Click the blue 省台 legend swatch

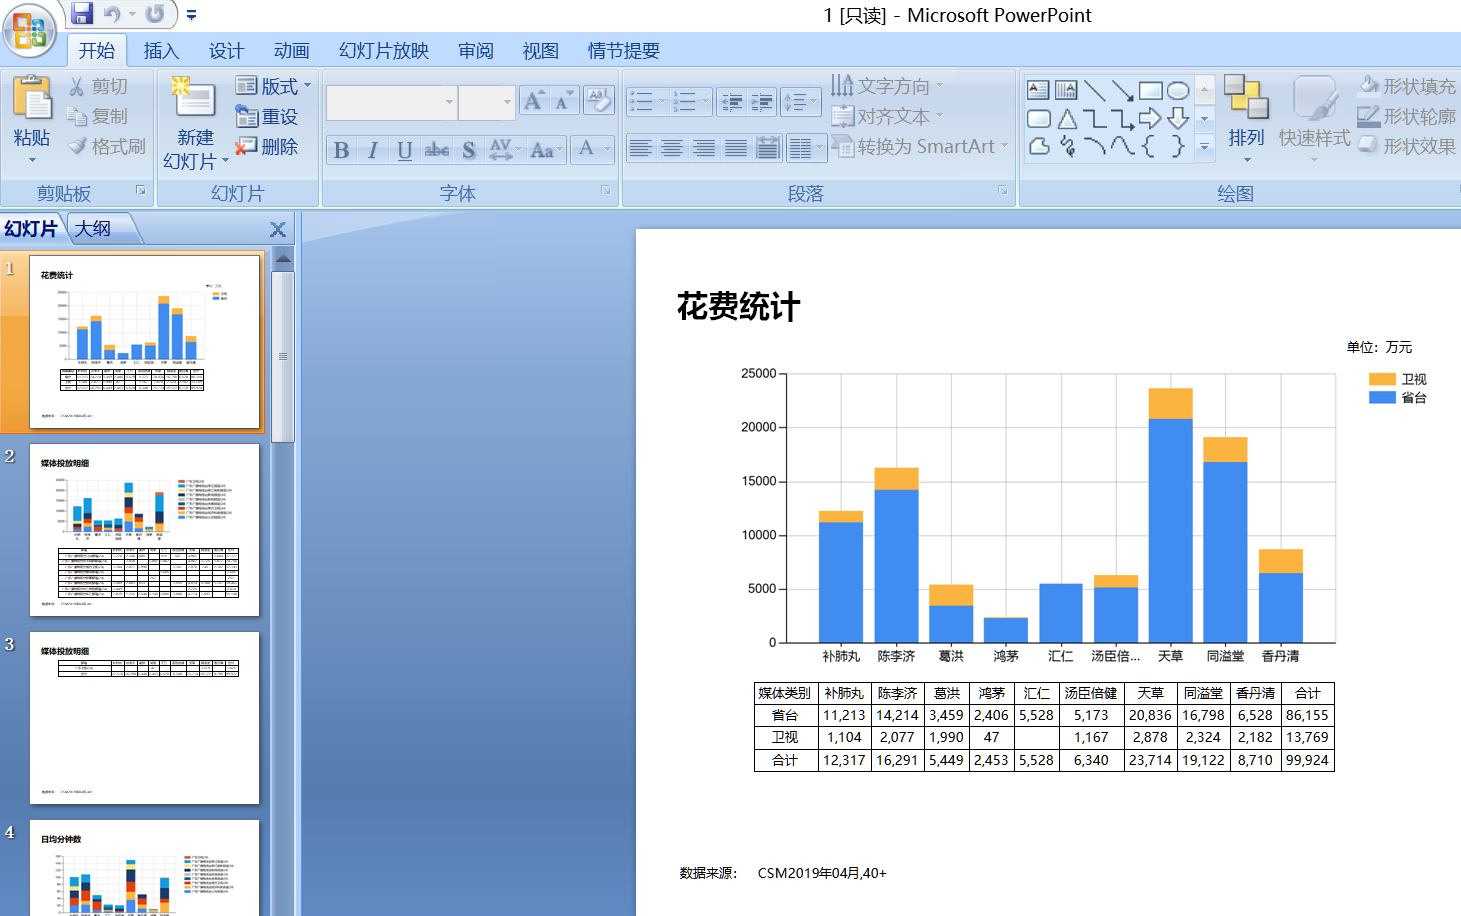pos(1382,397)
